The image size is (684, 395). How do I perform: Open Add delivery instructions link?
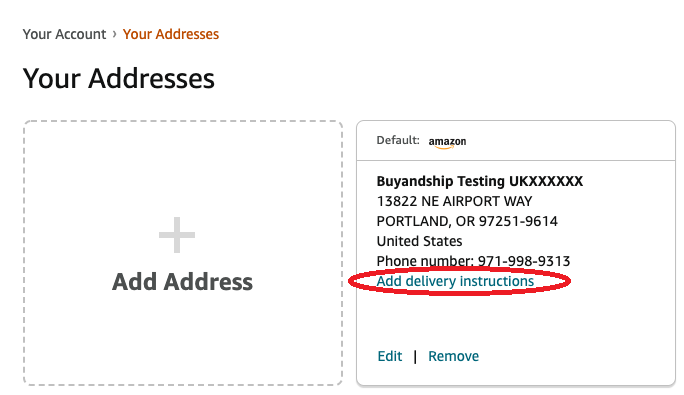(x=455, y=281)
